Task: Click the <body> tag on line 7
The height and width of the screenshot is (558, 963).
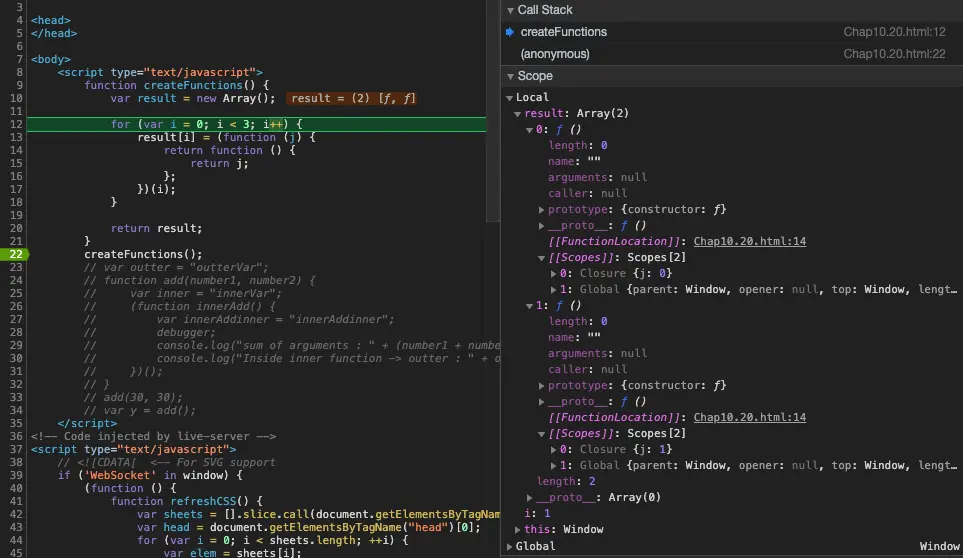Action: [51, 60]
